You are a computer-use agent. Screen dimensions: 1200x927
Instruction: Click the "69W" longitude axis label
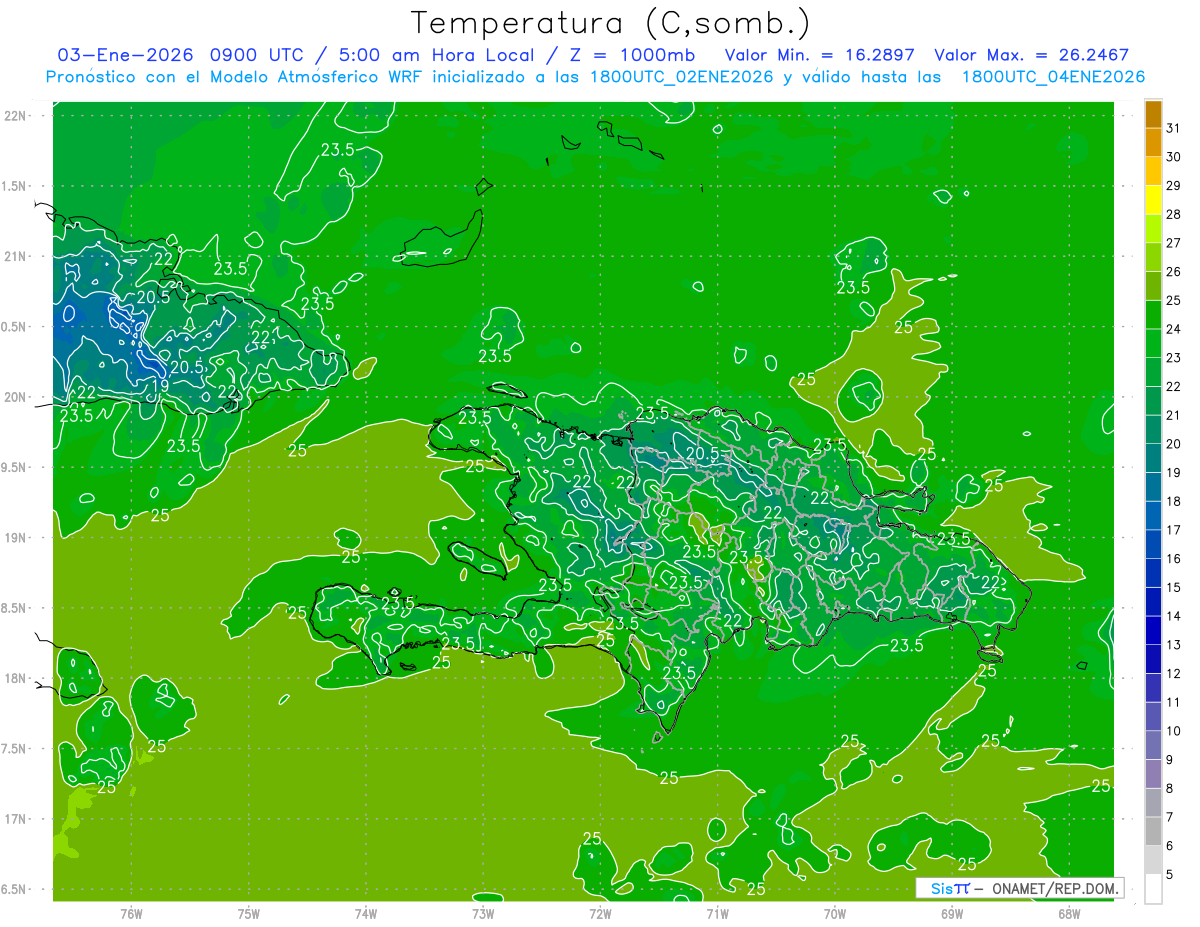952,913
